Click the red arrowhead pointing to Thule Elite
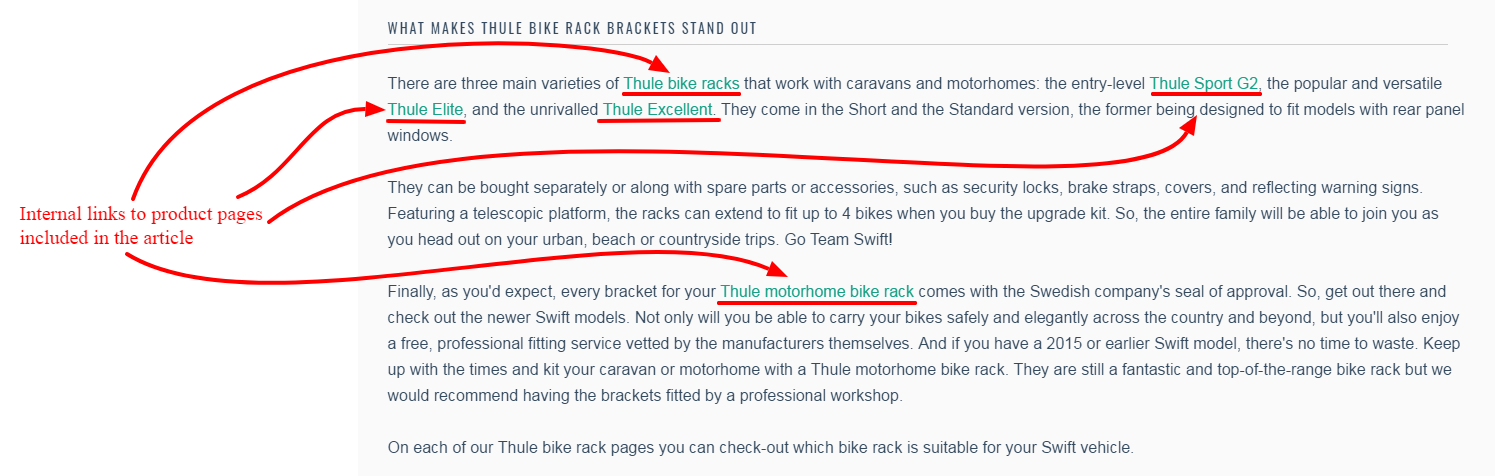The height and width of the screenshot is (476, 1495). (372, 109)
